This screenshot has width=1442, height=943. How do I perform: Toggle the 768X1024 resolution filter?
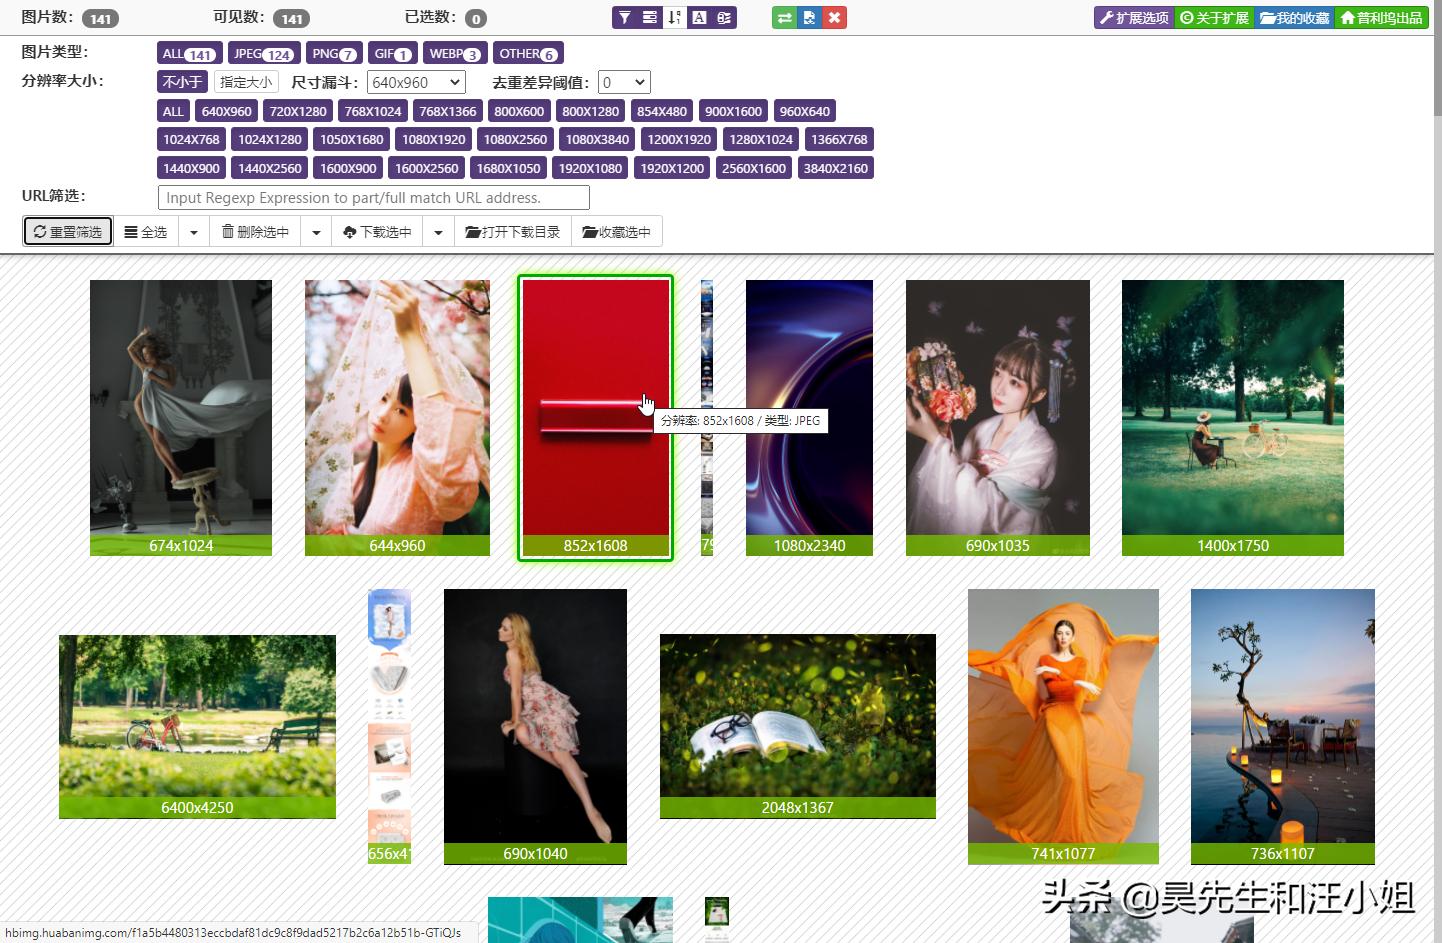point(373,111)
